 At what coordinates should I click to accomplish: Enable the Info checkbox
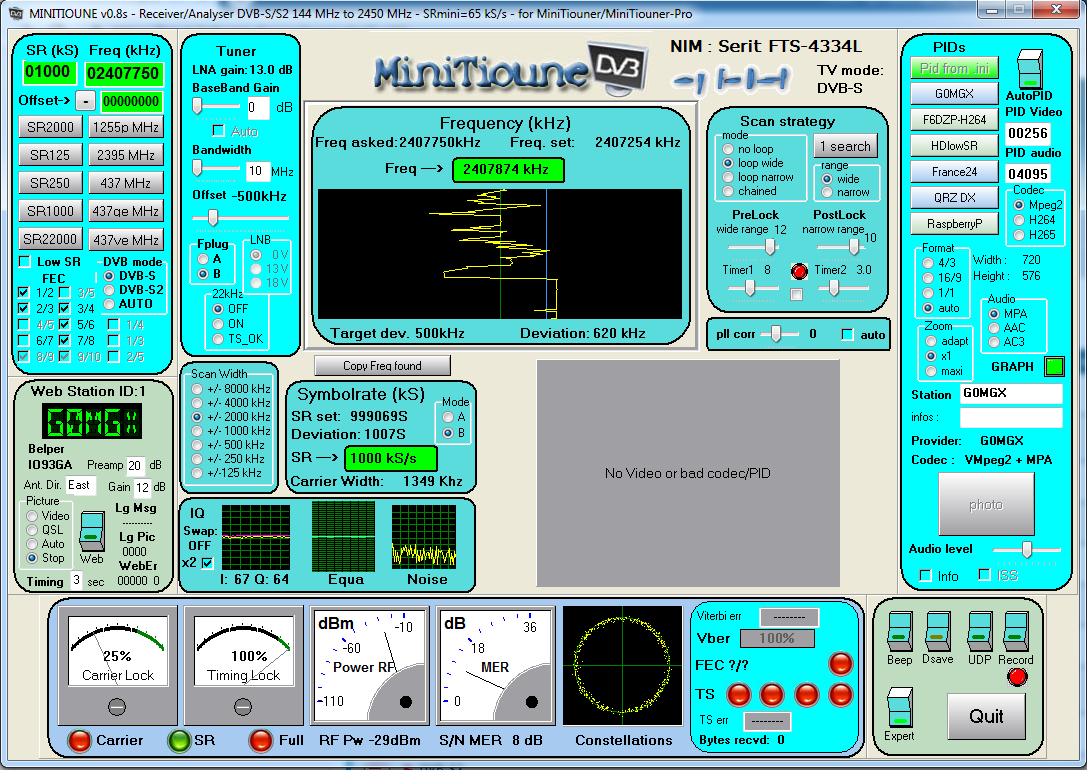(925, 575)
